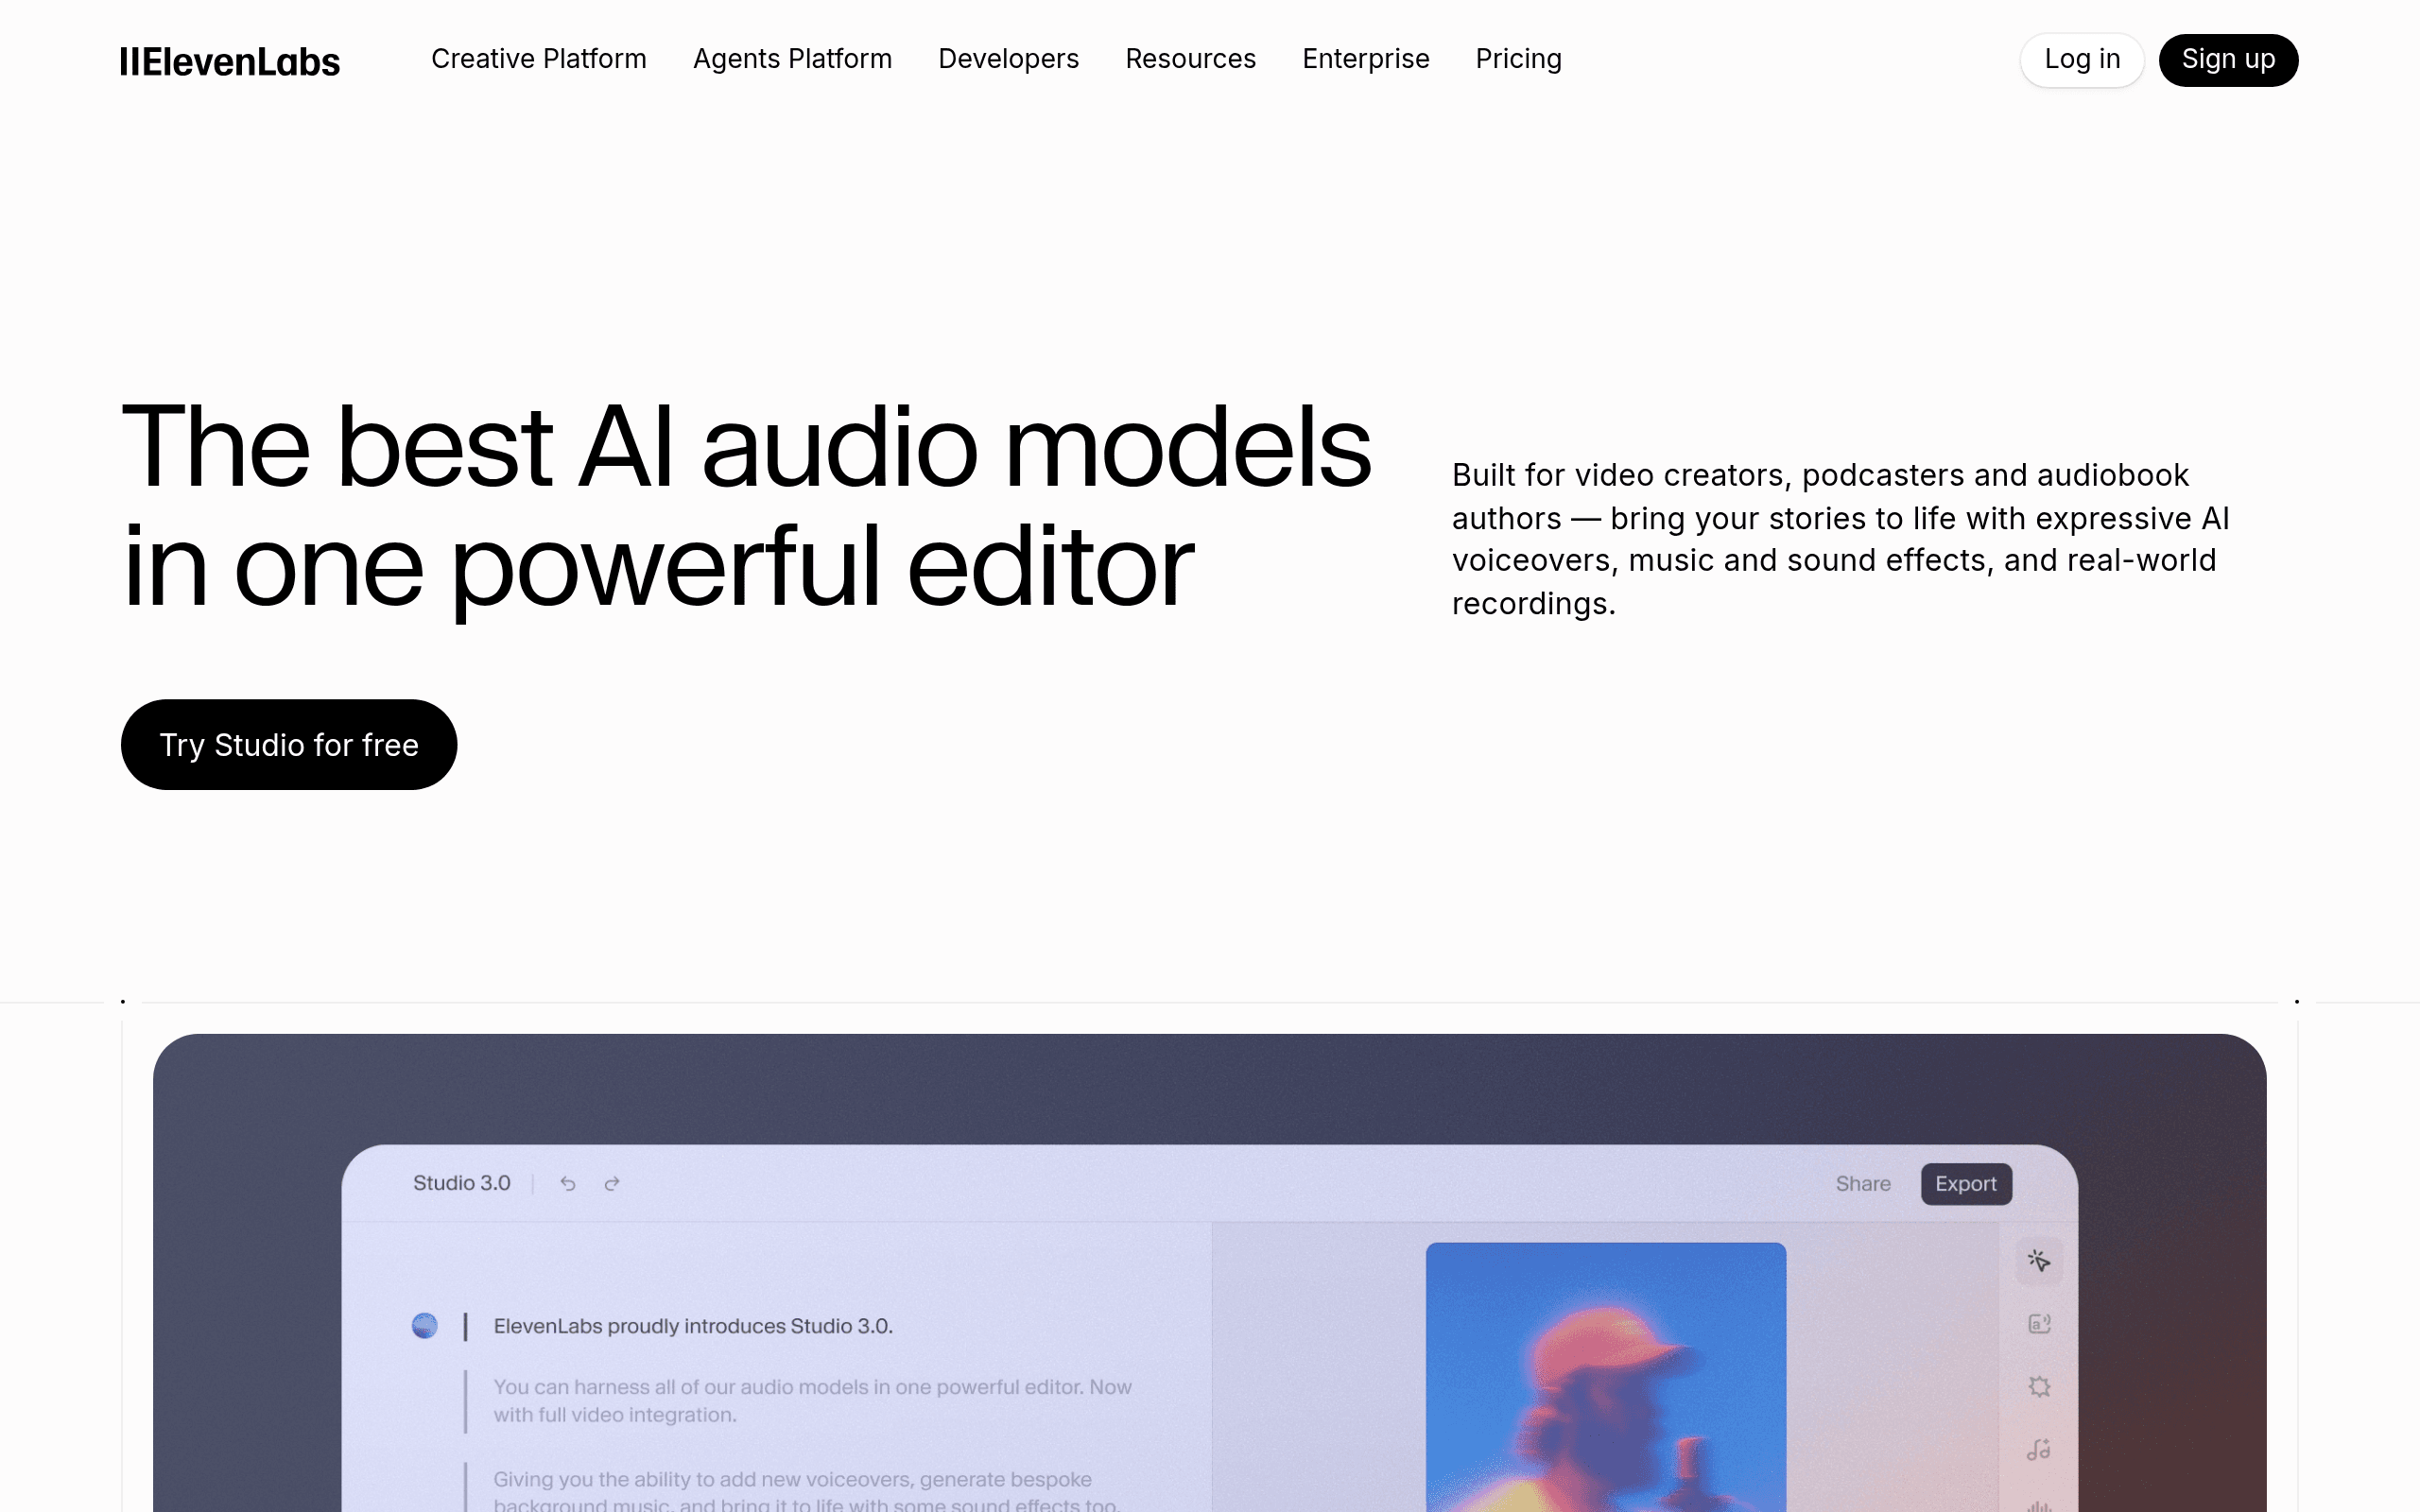Image resolution: width=2420 pixels, height=1512 pixels.
Task: Click the Sign up button
Action: [x=2228, y=60]
